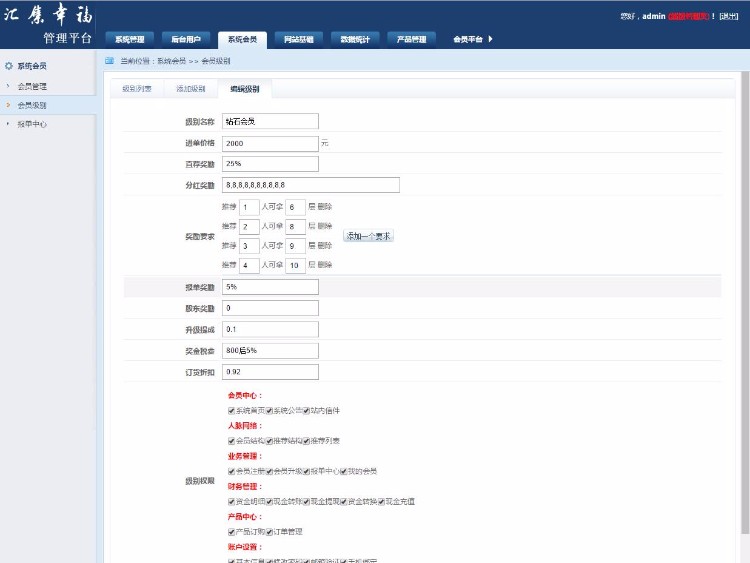
Task: Click the 级别名称 field containing 钻石会员
Action: pos(270,121)
